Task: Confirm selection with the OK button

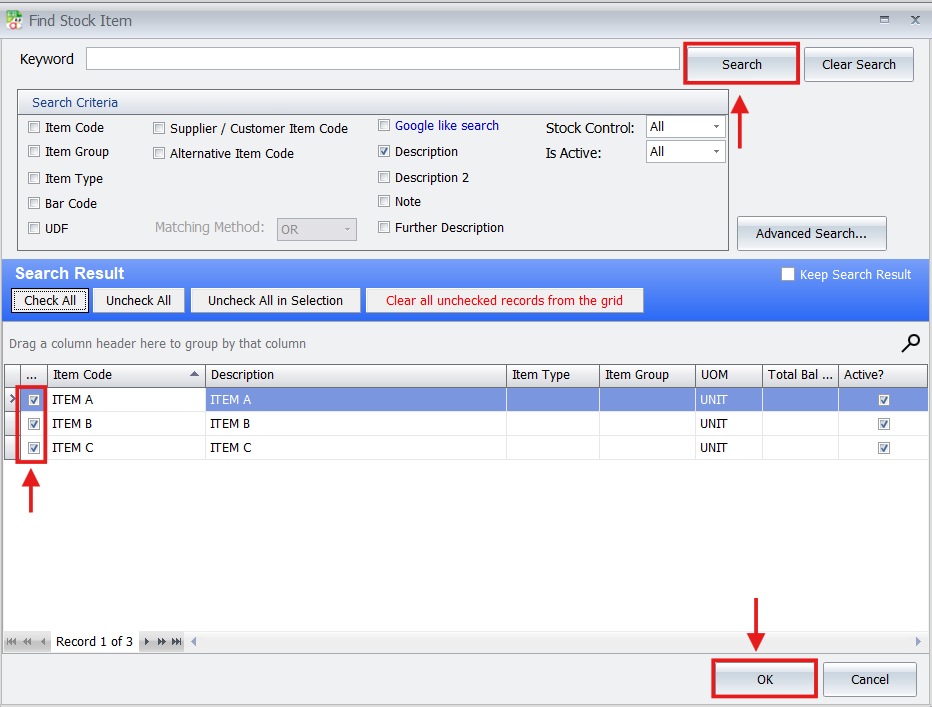Action: coord(764,679)
